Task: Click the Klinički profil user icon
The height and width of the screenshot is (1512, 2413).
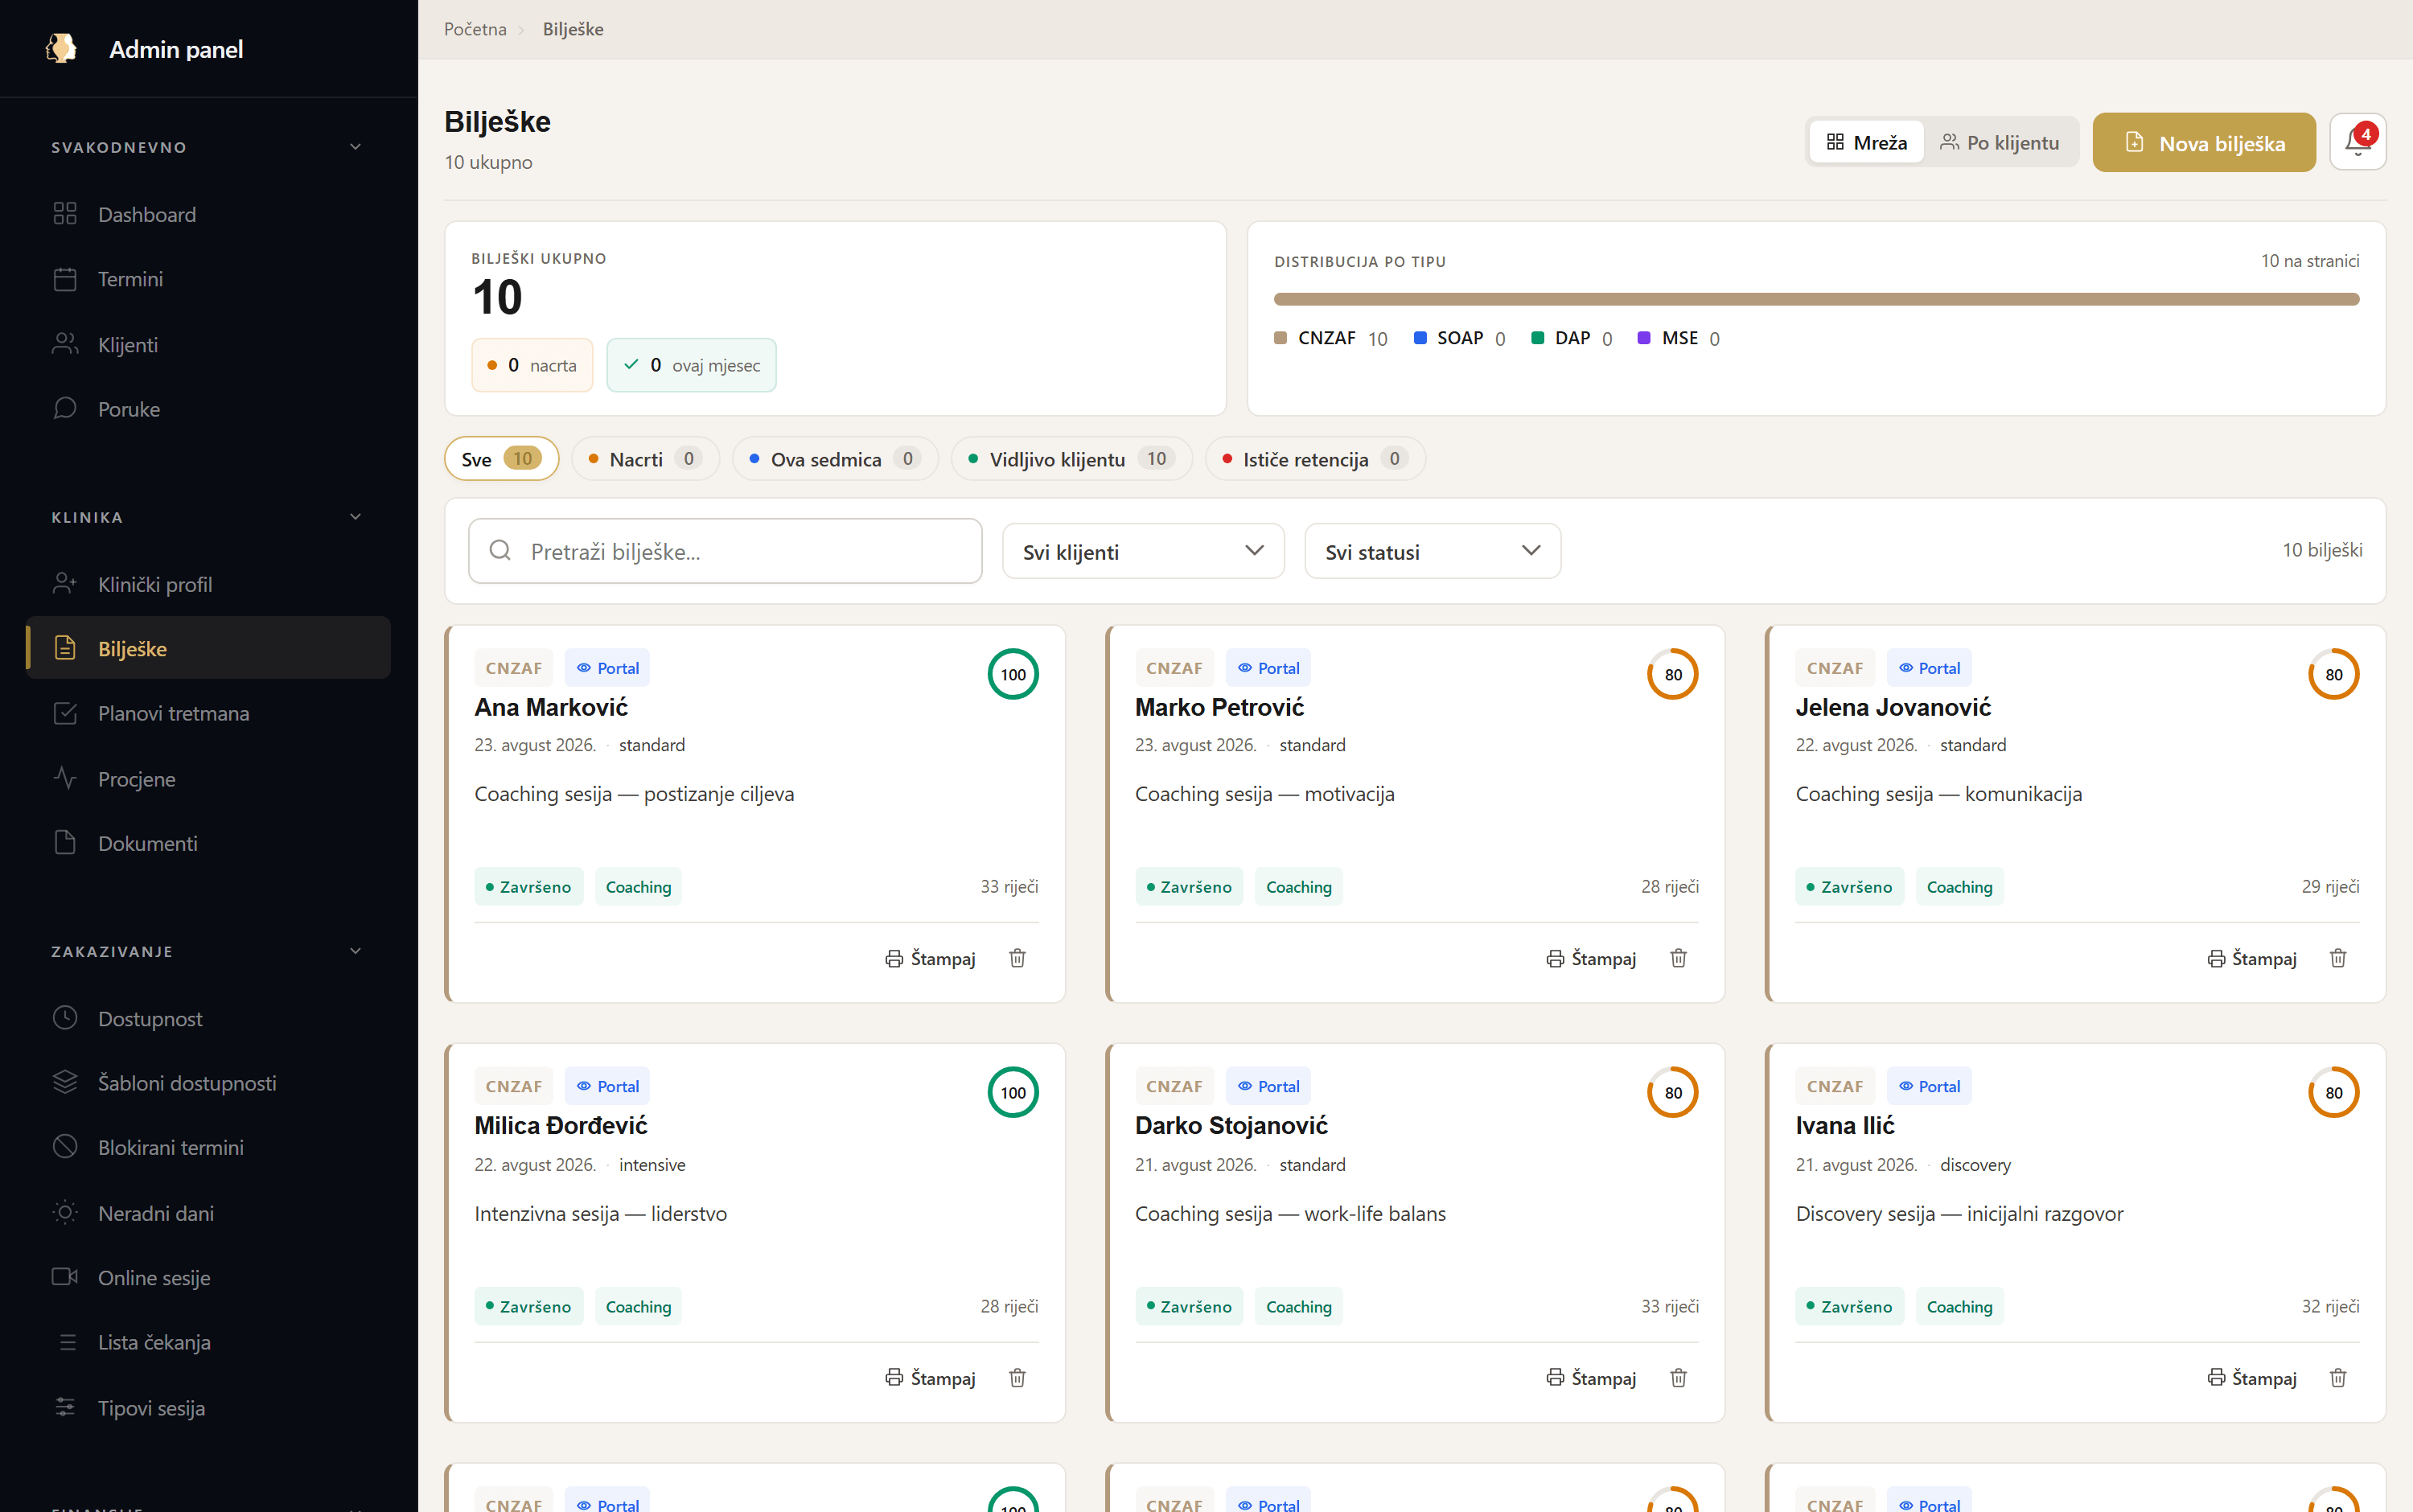Action: coord(65,584)
